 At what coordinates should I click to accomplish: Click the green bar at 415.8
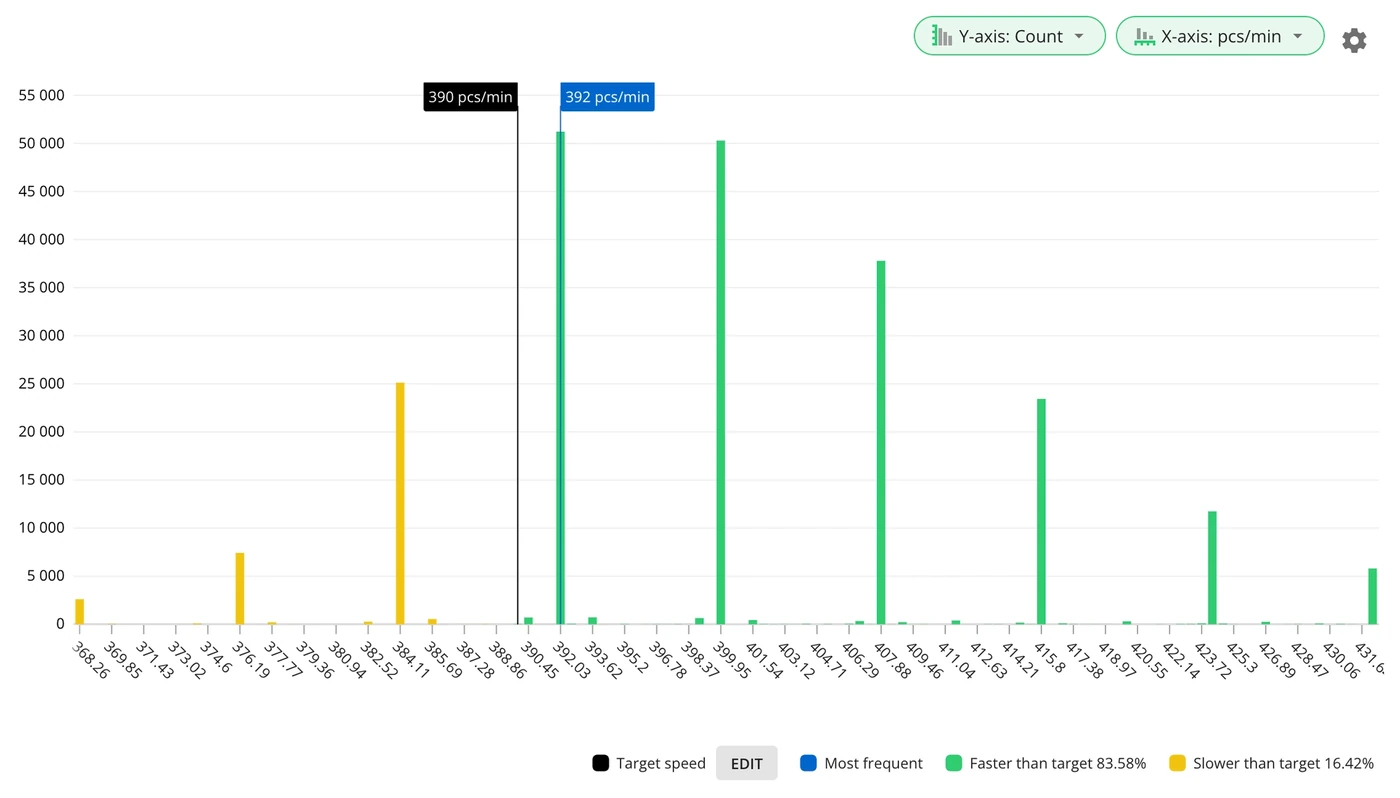click(1041, 511)
